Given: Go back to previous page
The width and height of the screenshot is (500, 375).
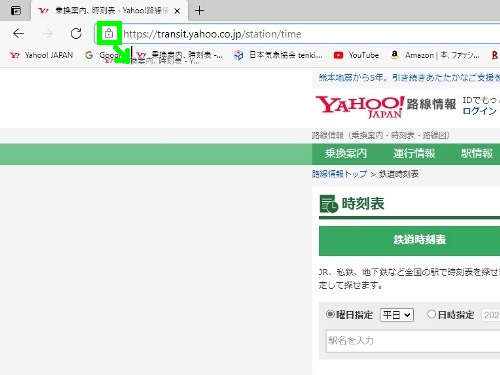Looking at the screenshot, I should (18, 34).
